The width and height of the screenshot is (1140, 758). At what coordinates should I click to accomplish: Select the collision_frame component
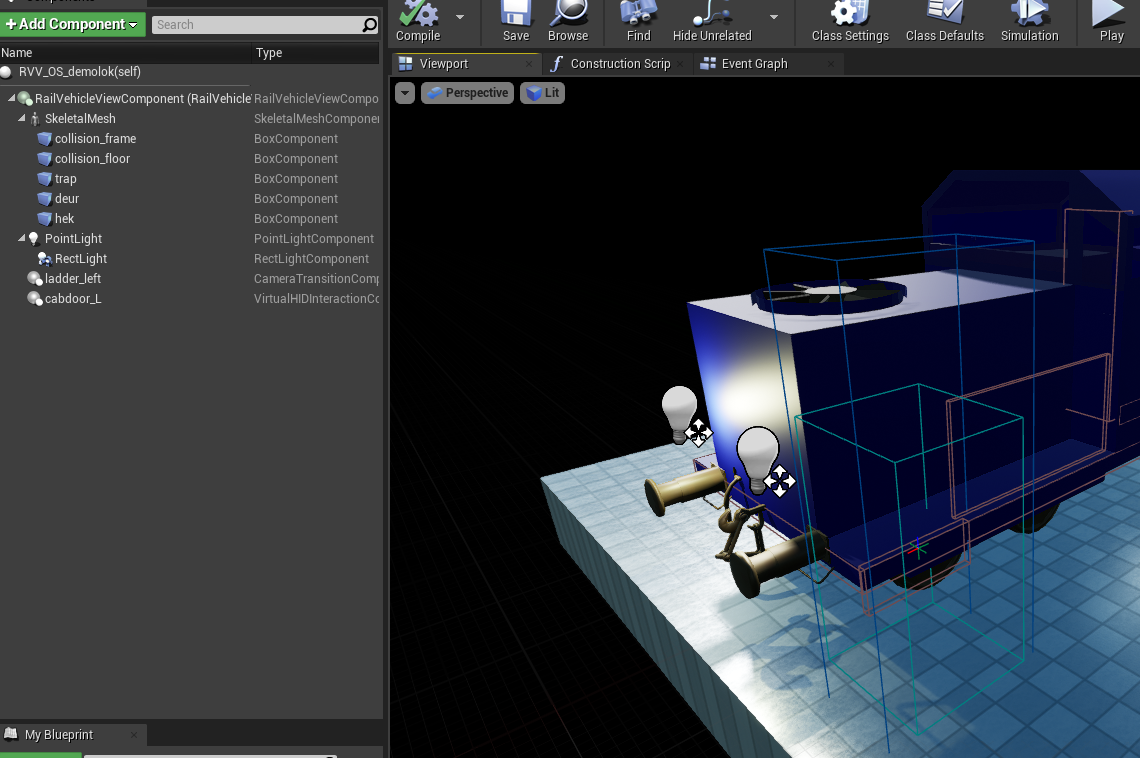95,139
